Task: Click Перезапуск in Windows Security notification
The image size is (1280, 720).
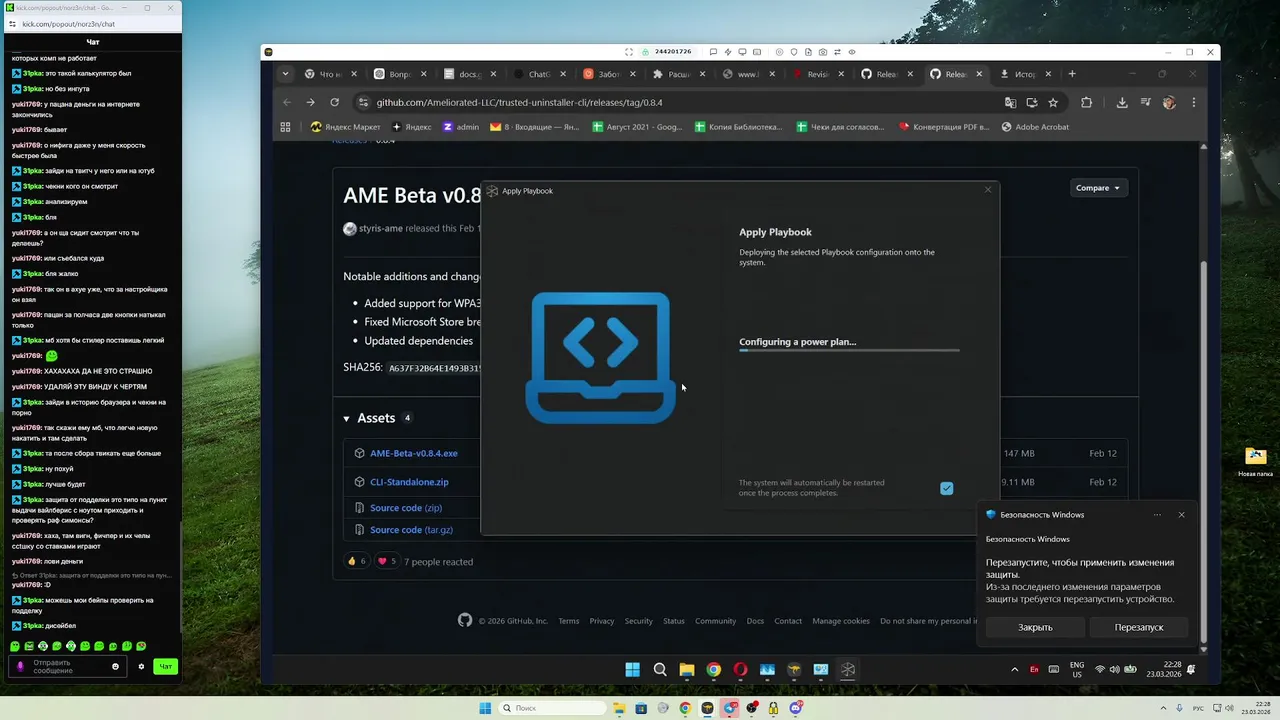Action: coord(1139,627)
